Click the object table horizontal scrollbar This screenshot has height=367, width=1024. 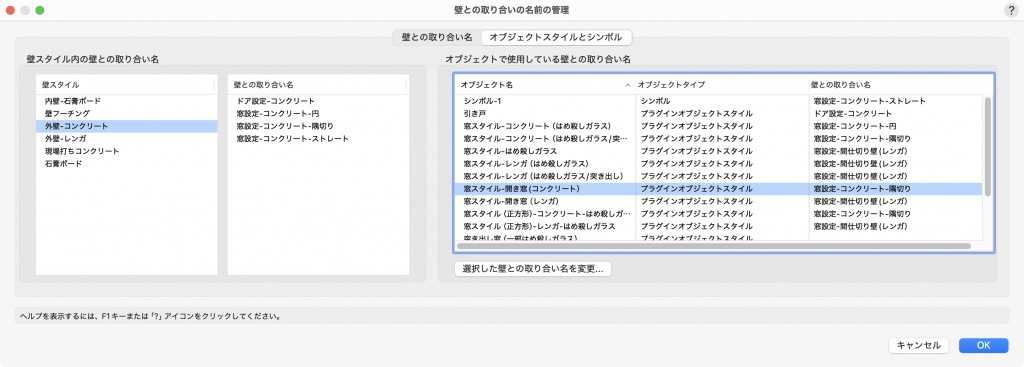point(714,246)
